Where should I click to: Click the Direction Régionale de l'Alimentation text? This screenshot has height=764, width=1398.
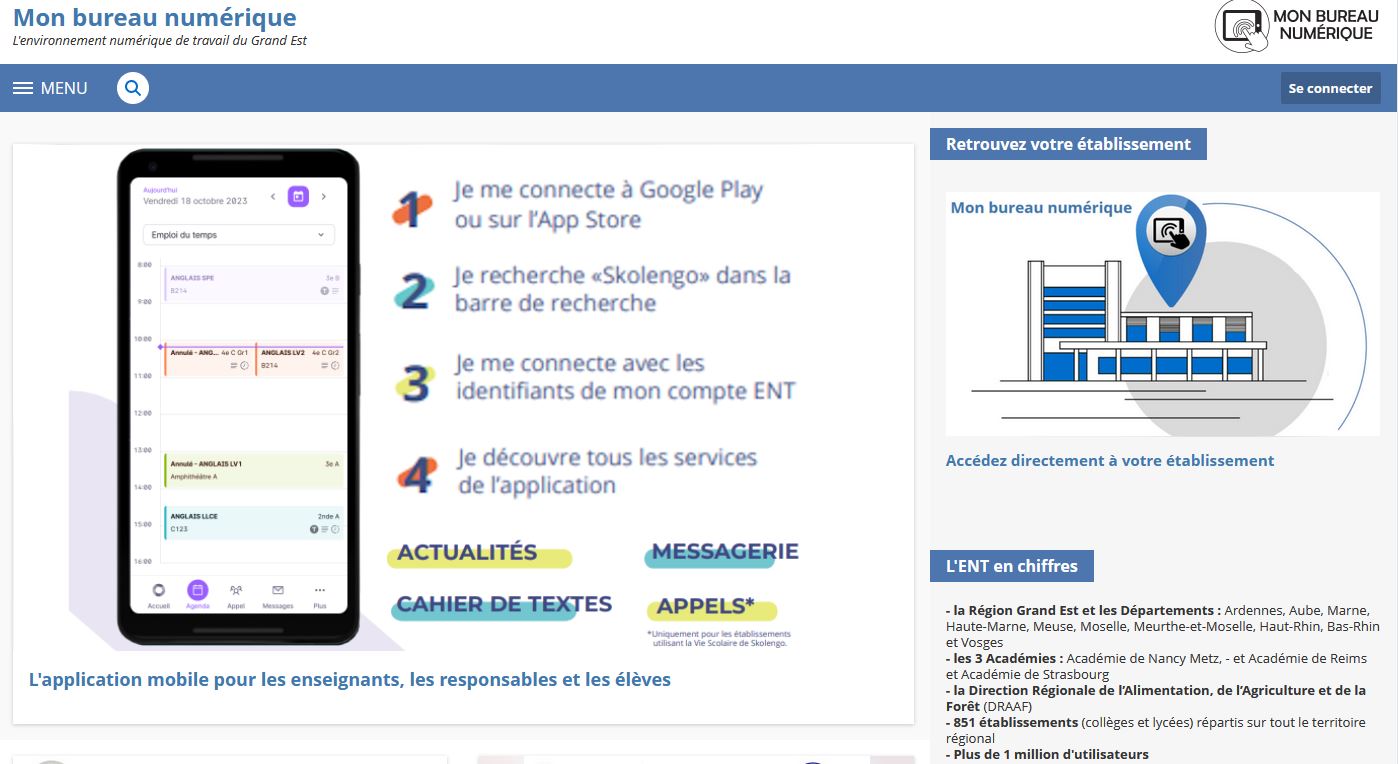point(1156,698)
